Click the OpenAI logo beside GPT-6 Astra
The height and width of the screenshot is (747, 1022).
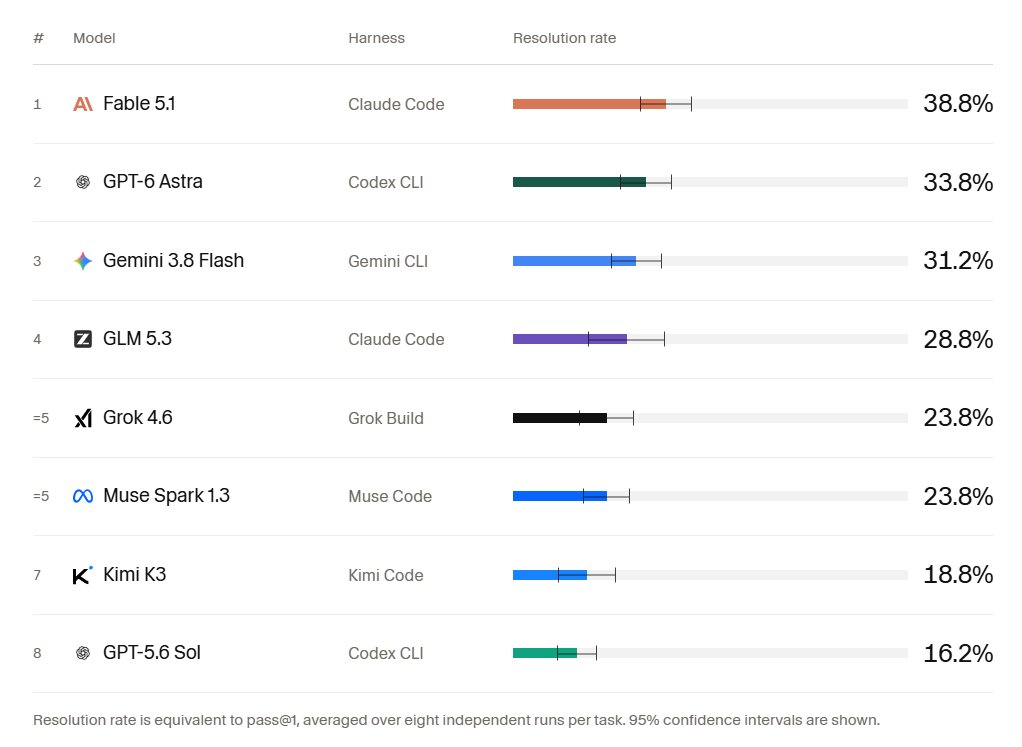tap(83, 182)
